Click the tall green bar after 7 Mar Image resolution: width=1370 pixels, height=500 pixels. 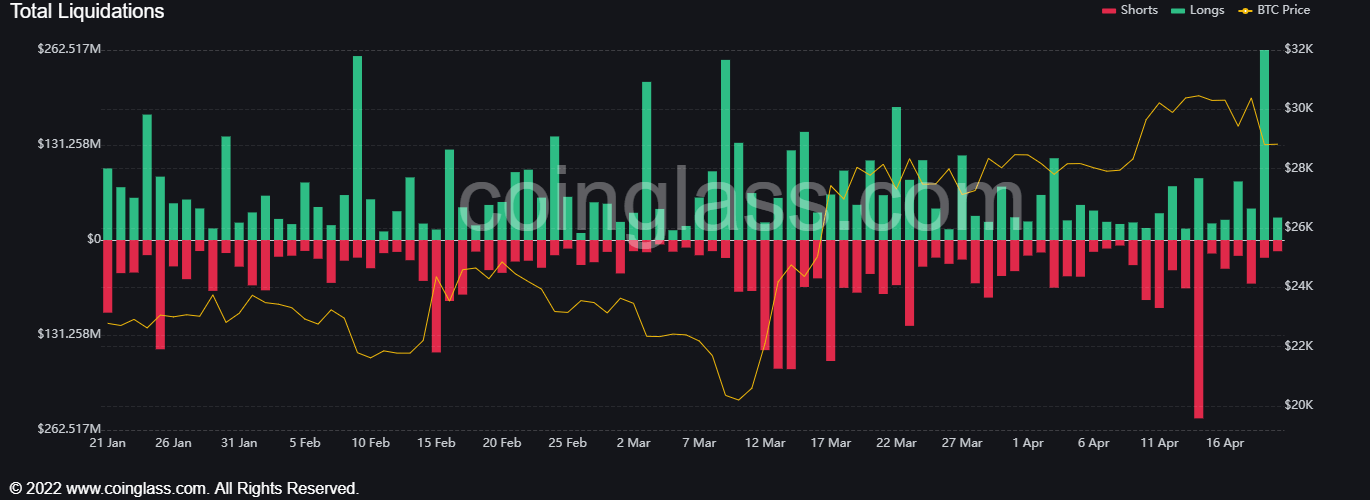(725, 149)
